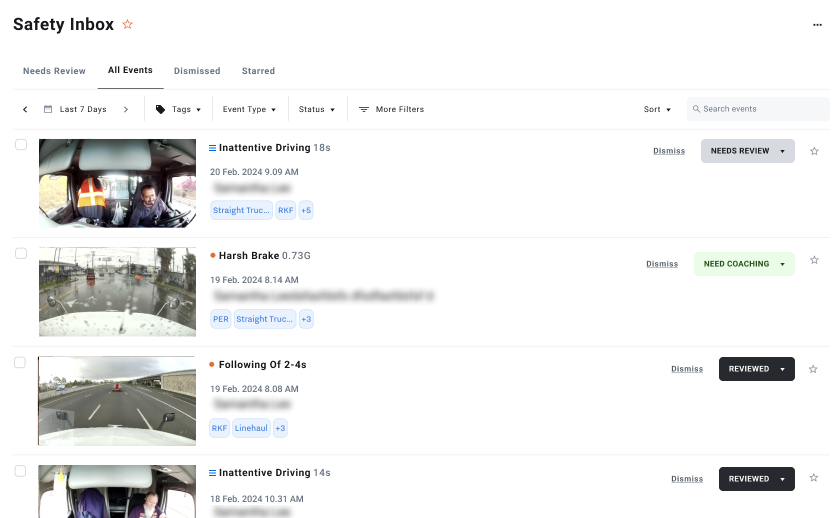The width and height of the screenshot is (836, 518).
Task: Click the 20 Feb. 2024 9.09 AM timestamp
Action: point(254,172)
